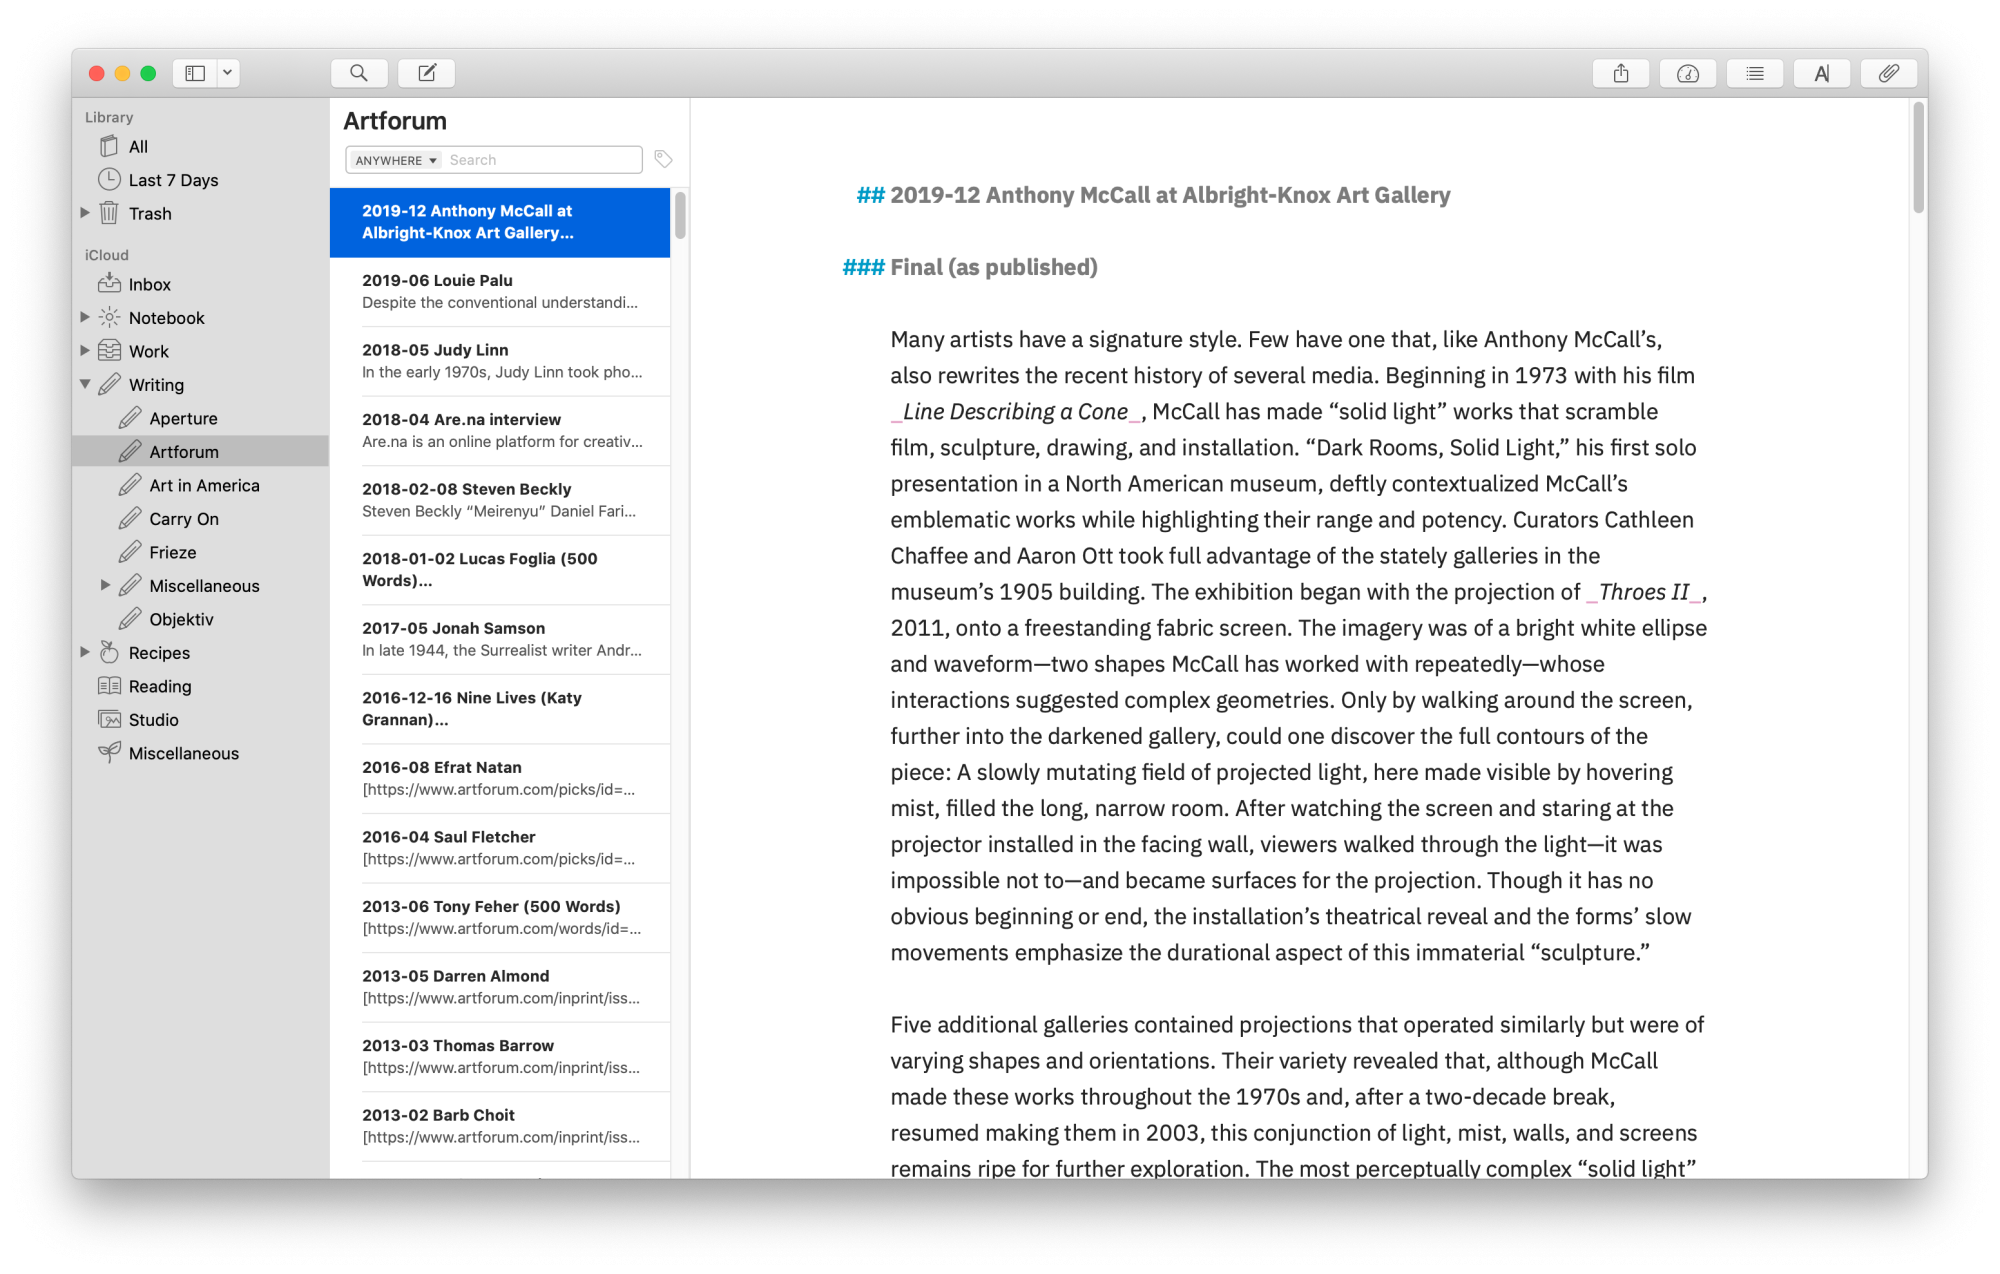Open the text style formatting icon
This screenshot has width=2000, height=1274.
tap(1822, 73)
